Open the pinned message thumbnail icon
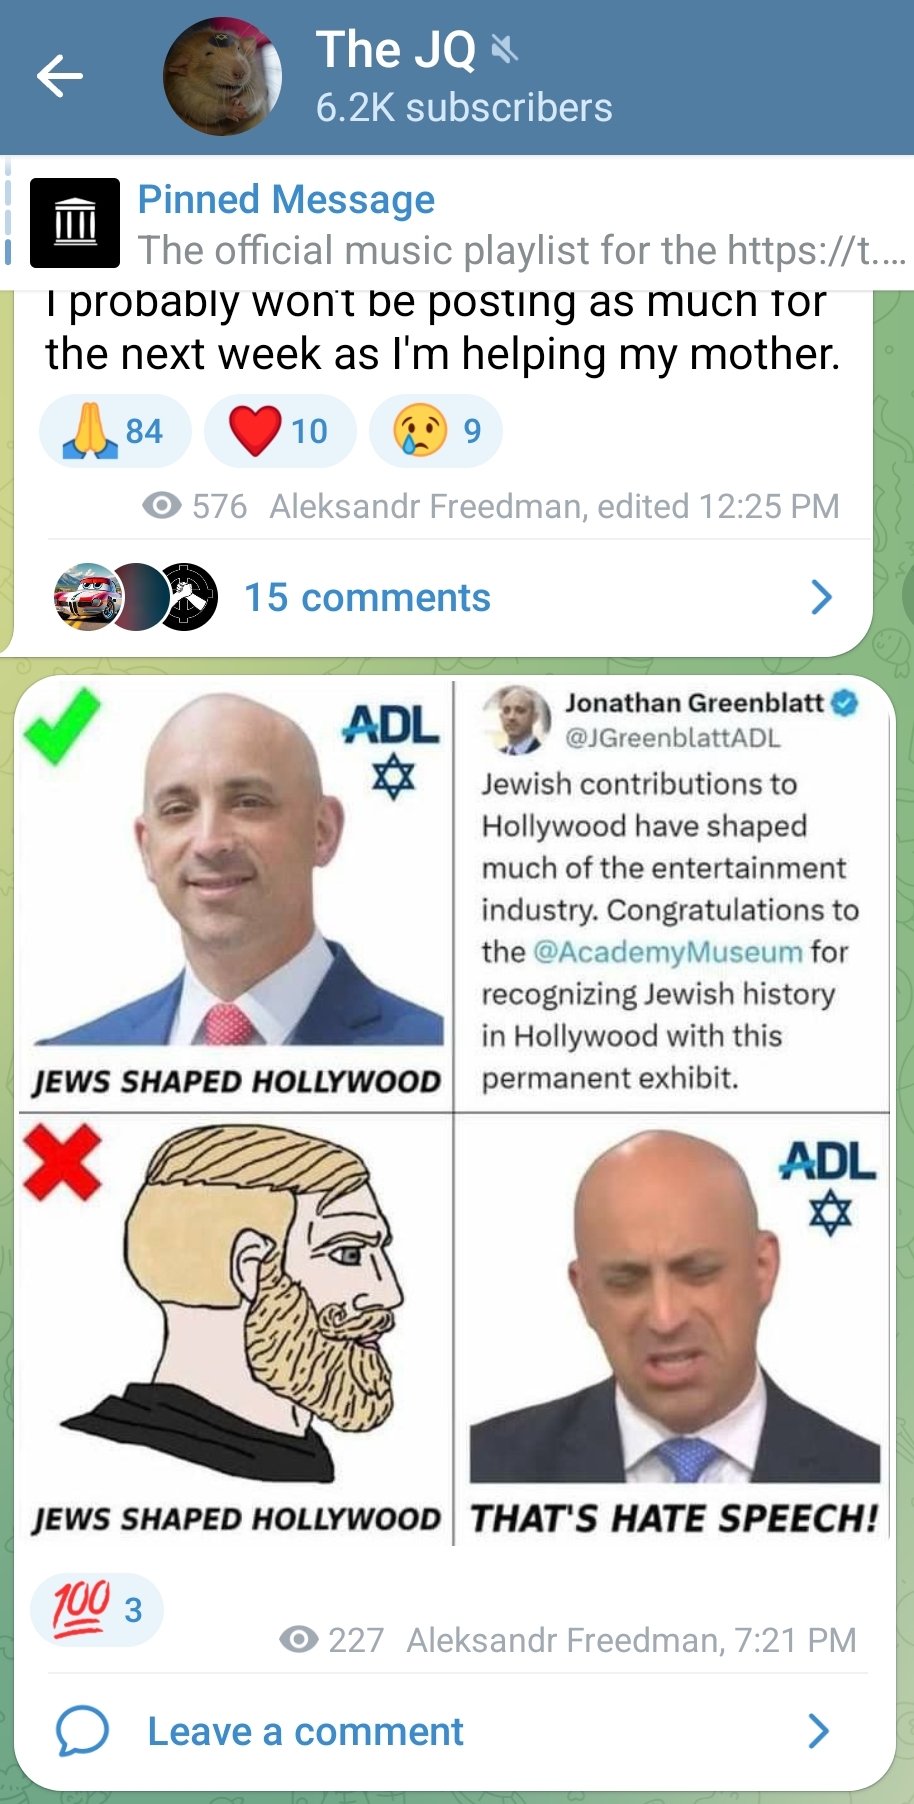This screenshot has width=914, height=1804. pyautogui.click(x=75, y=223)
